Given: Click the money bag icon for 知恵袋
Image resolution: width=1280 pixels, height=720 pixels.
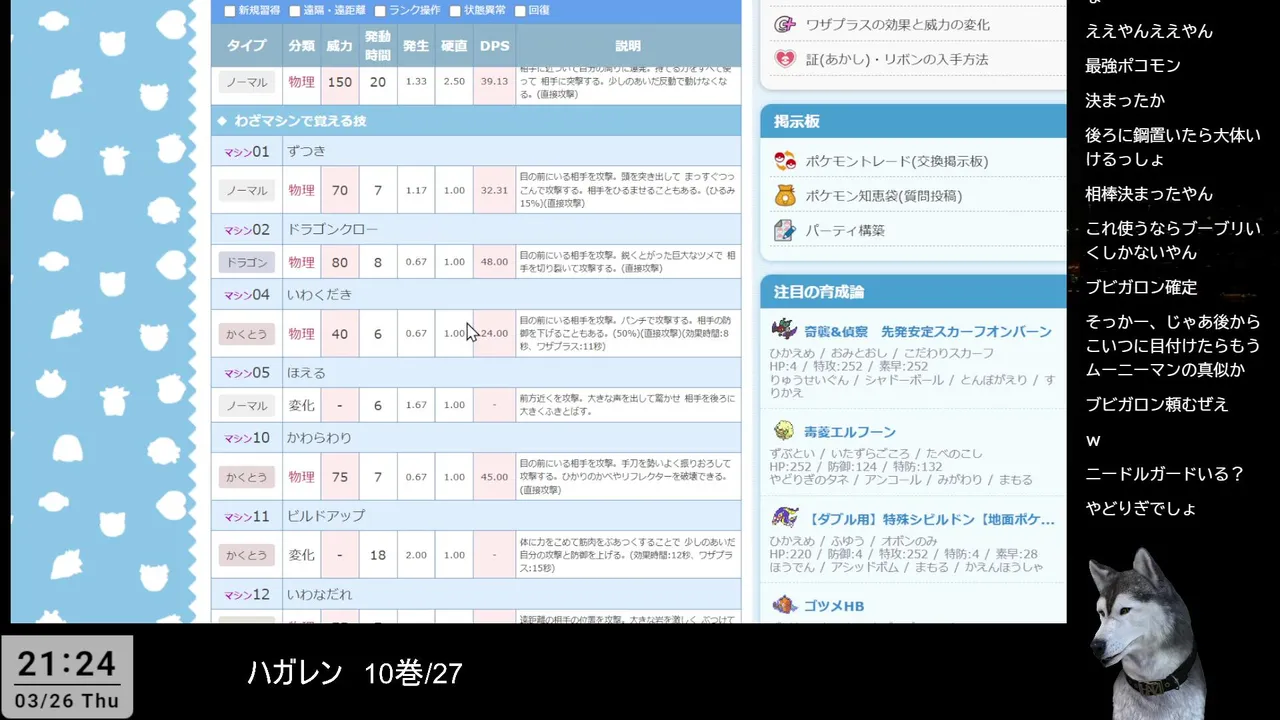Looking at the screenshot, I should click(785, 195).
